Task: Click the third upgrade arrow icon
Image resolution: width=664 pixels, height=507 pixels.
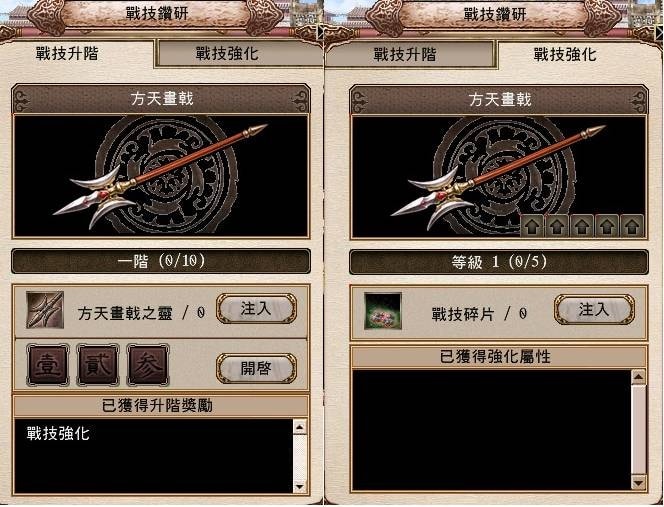Action: [x=582, y=226]
